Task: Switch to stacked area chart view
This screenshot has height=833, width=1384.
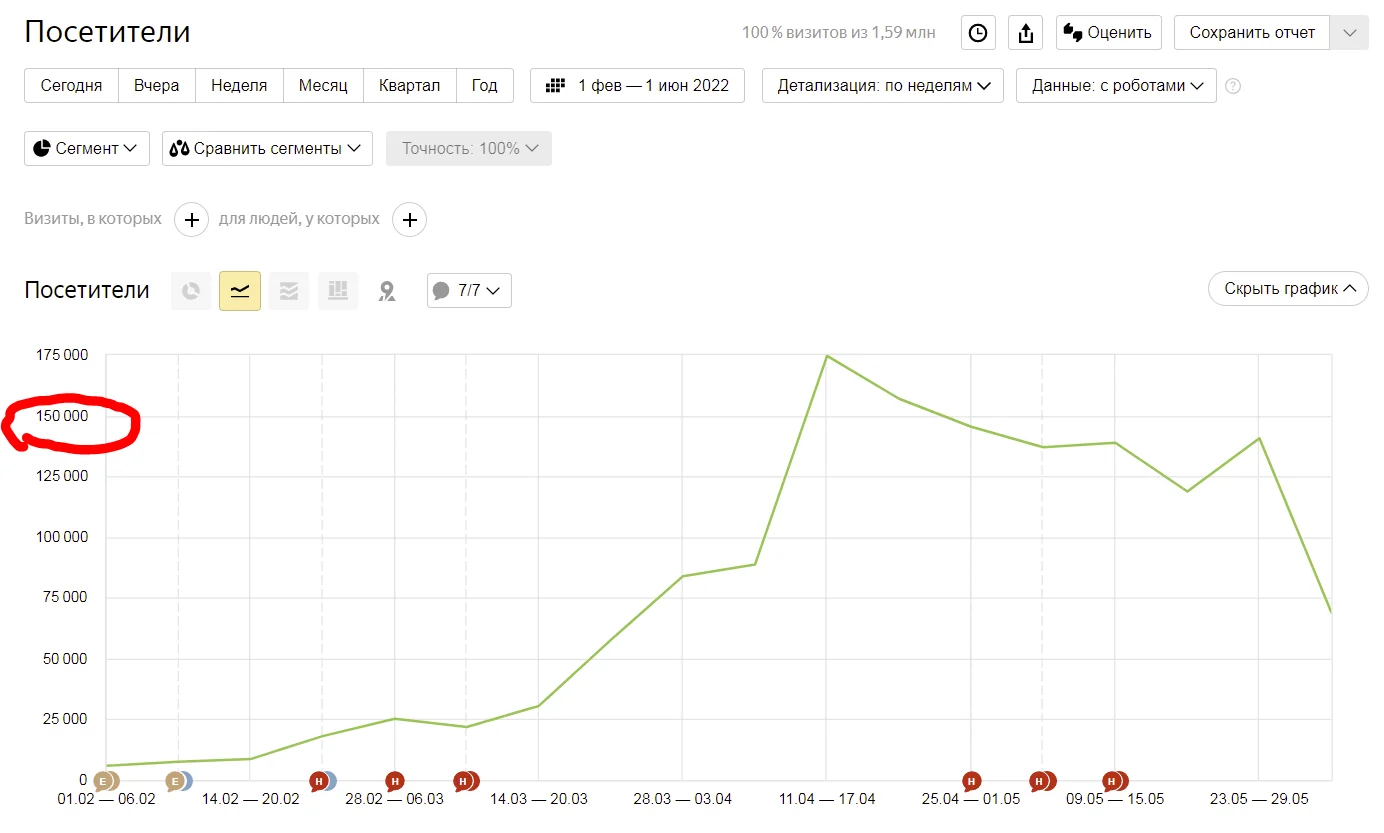Action: pyautogui.click(x=289, y=291)
